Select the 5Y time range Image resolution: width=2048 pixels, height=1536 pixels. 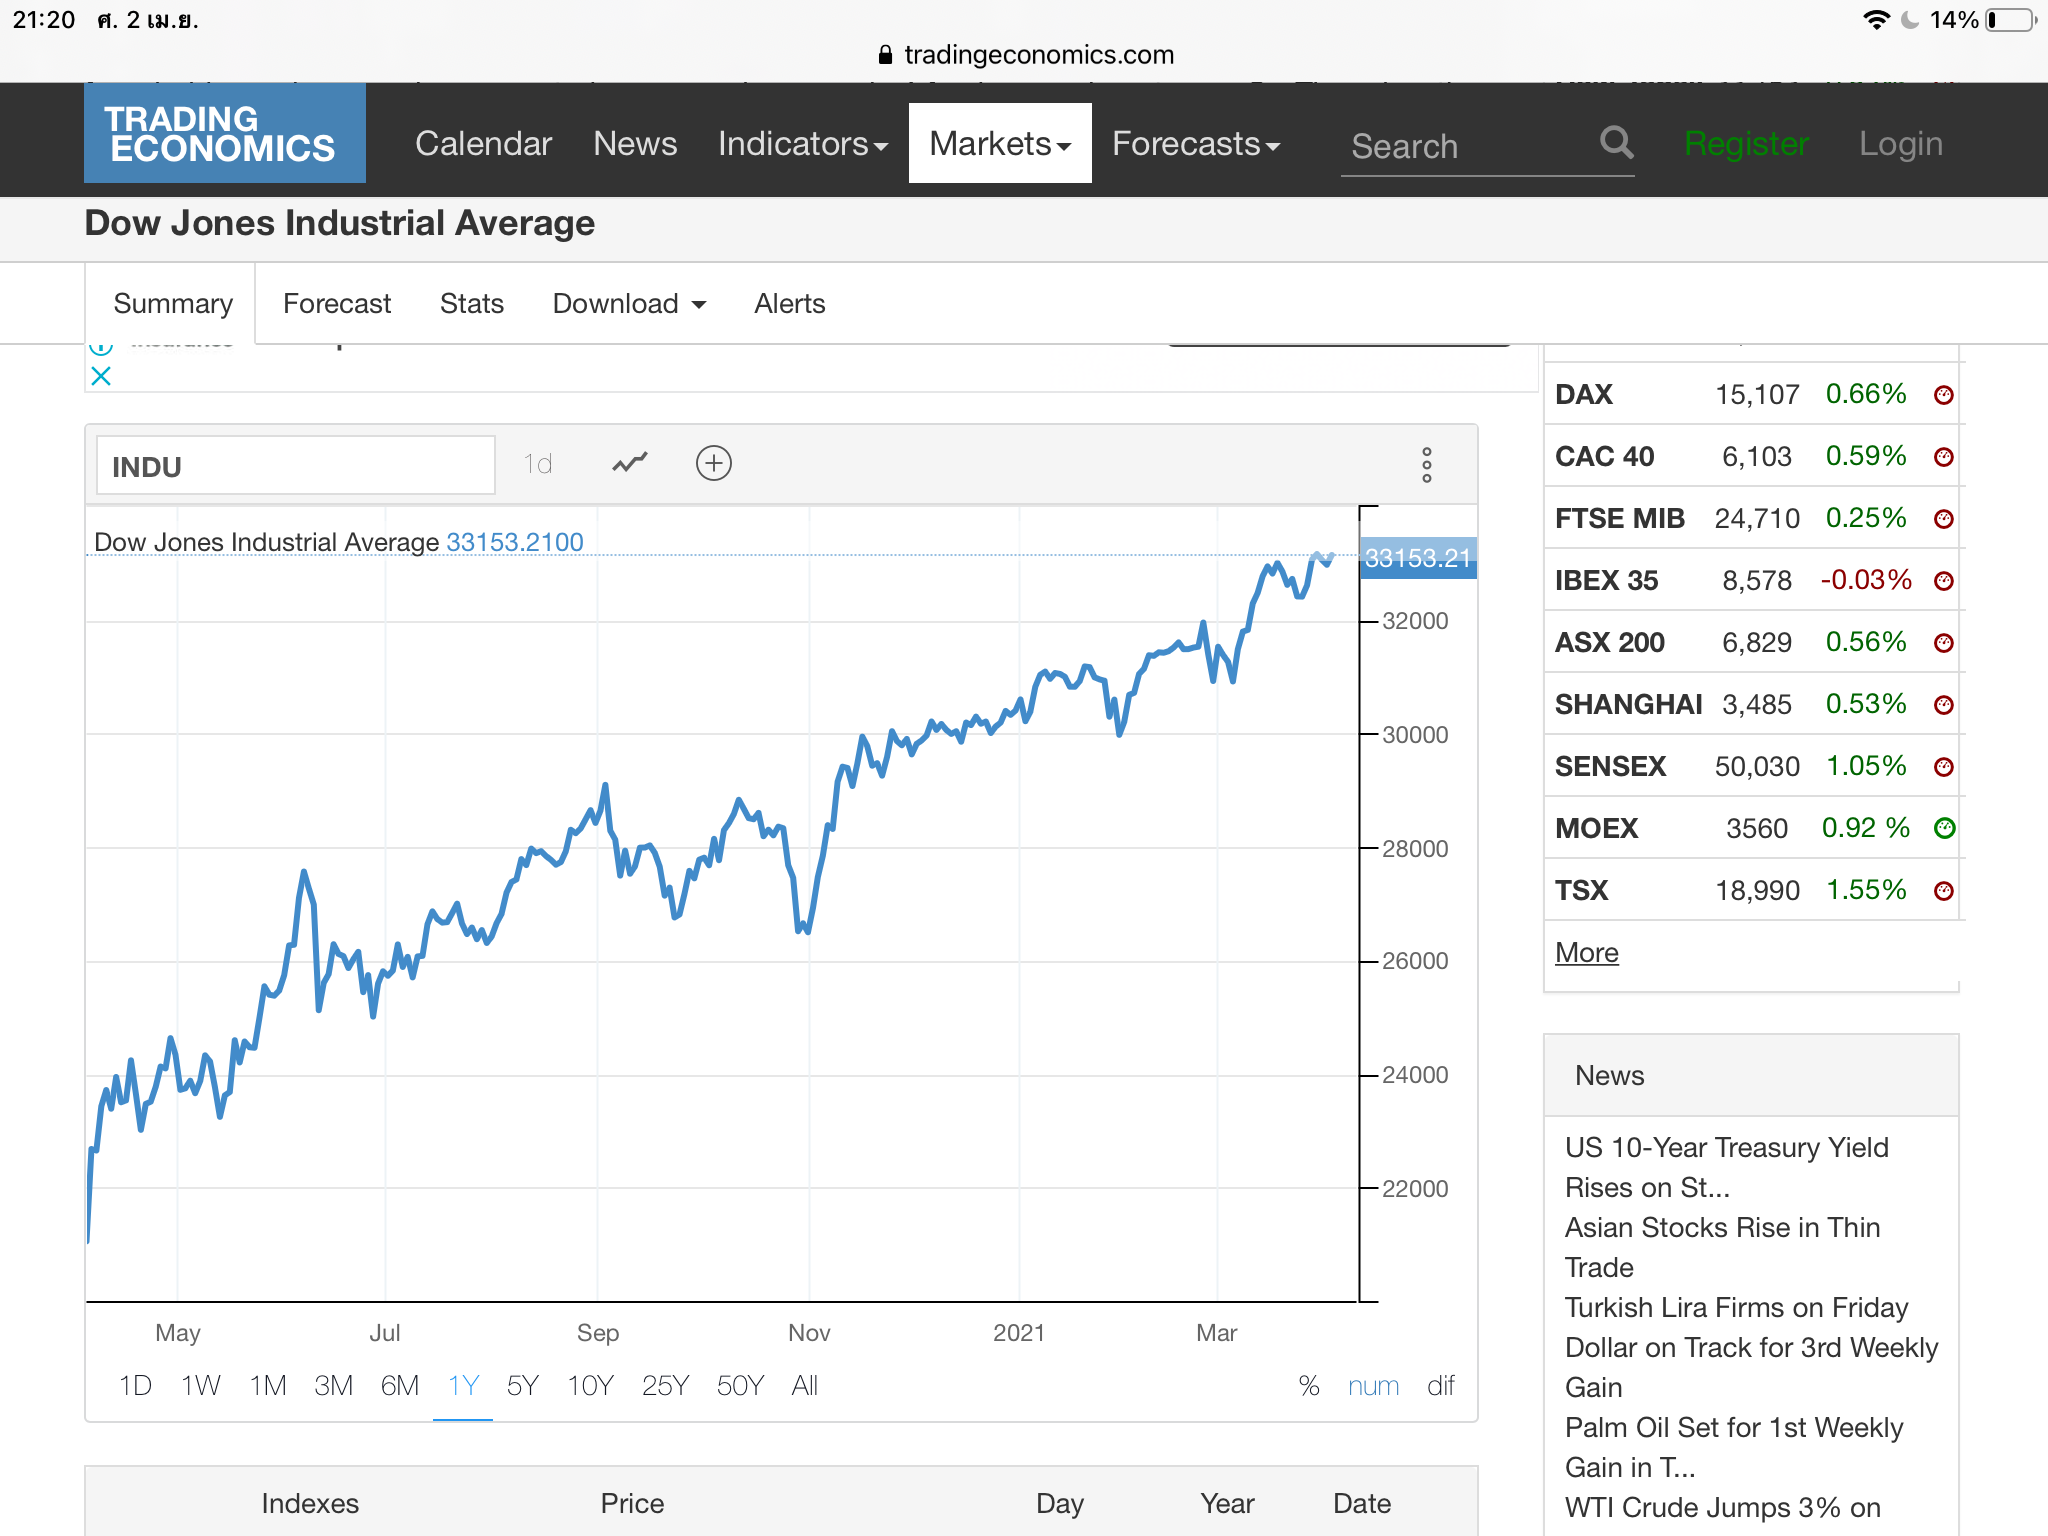pyautogui.click(x=522, y=1386)
